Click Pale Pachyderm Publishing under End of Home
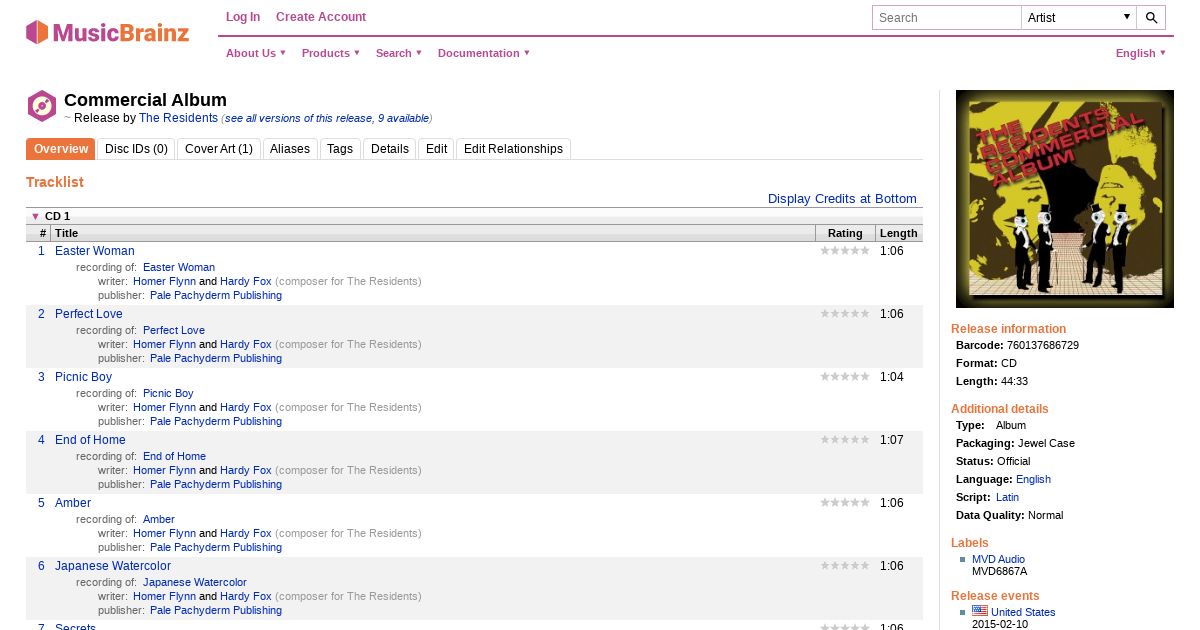Image resolution: width=1200 pixels, height=630 pixels. (216, 484)
